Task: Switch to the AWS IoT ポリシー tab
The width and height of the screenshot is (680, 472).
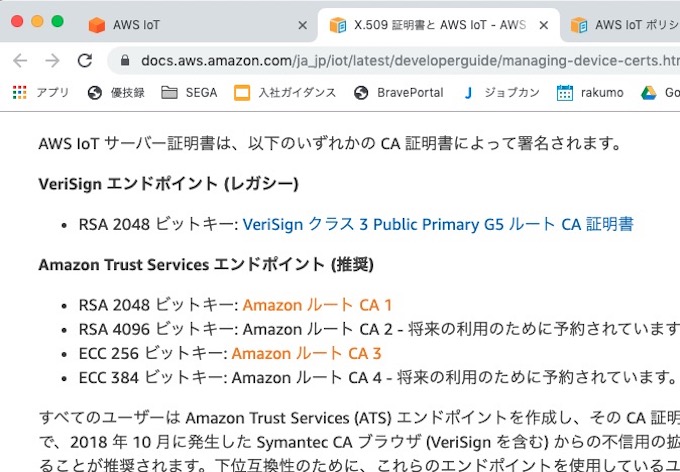Action: pos(624,25)
